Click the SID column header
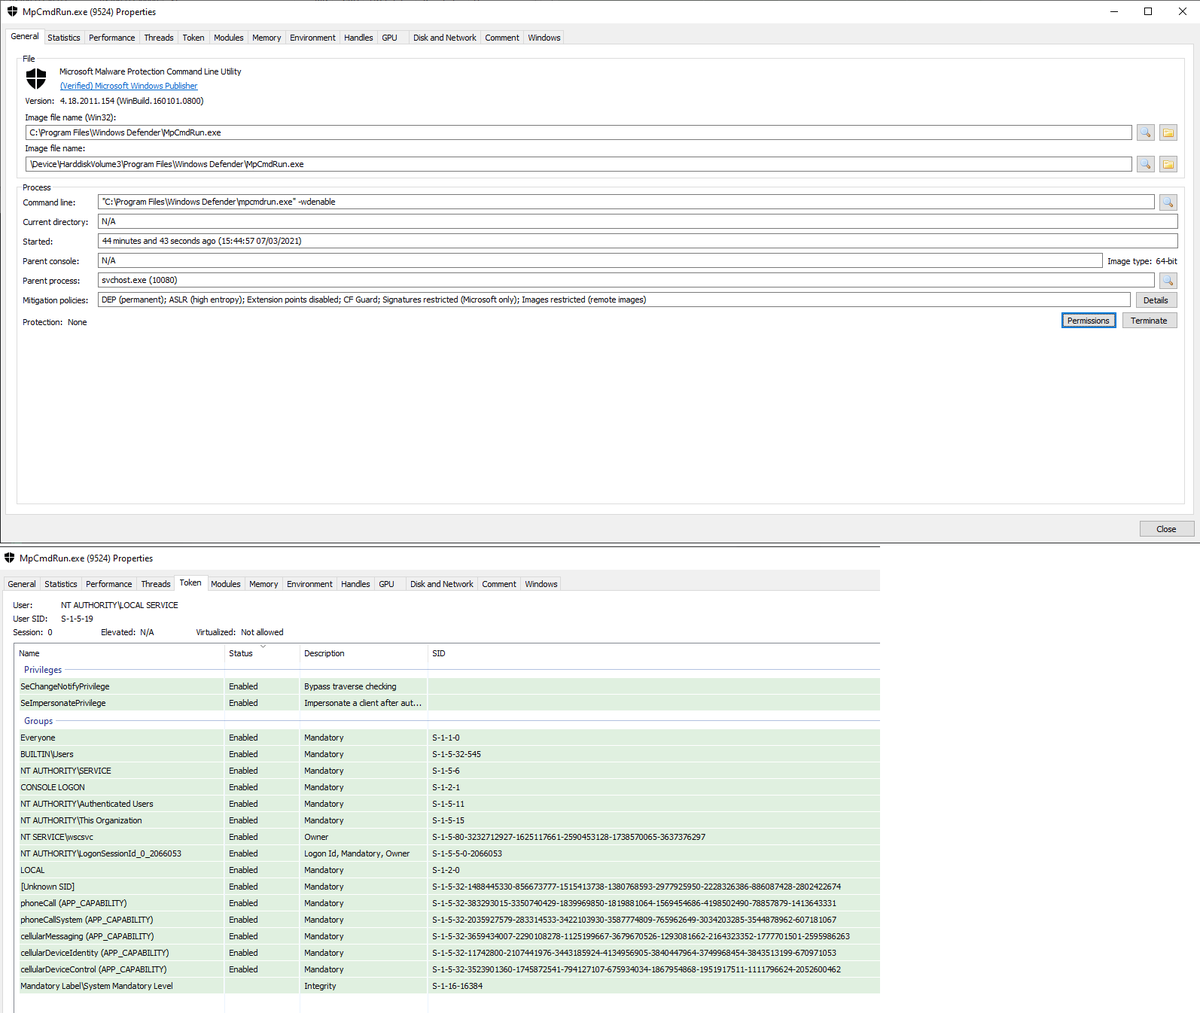Image resolution: width=1200 pixels, height=1013 pixels. 654,654
